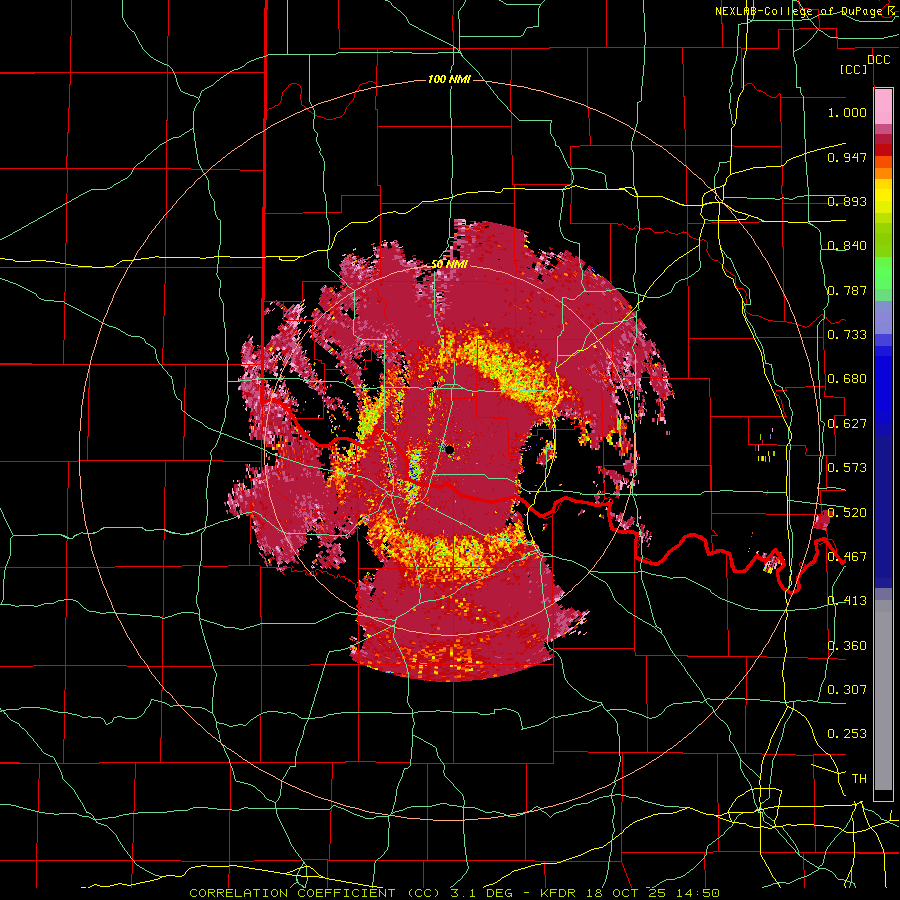Click the TH label at the legend bottom

859,779
